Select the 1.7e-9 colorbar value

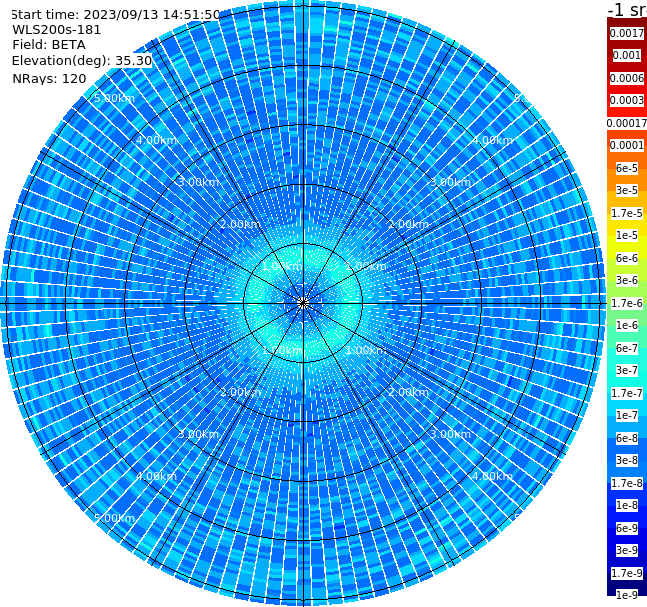click(627, 573)
